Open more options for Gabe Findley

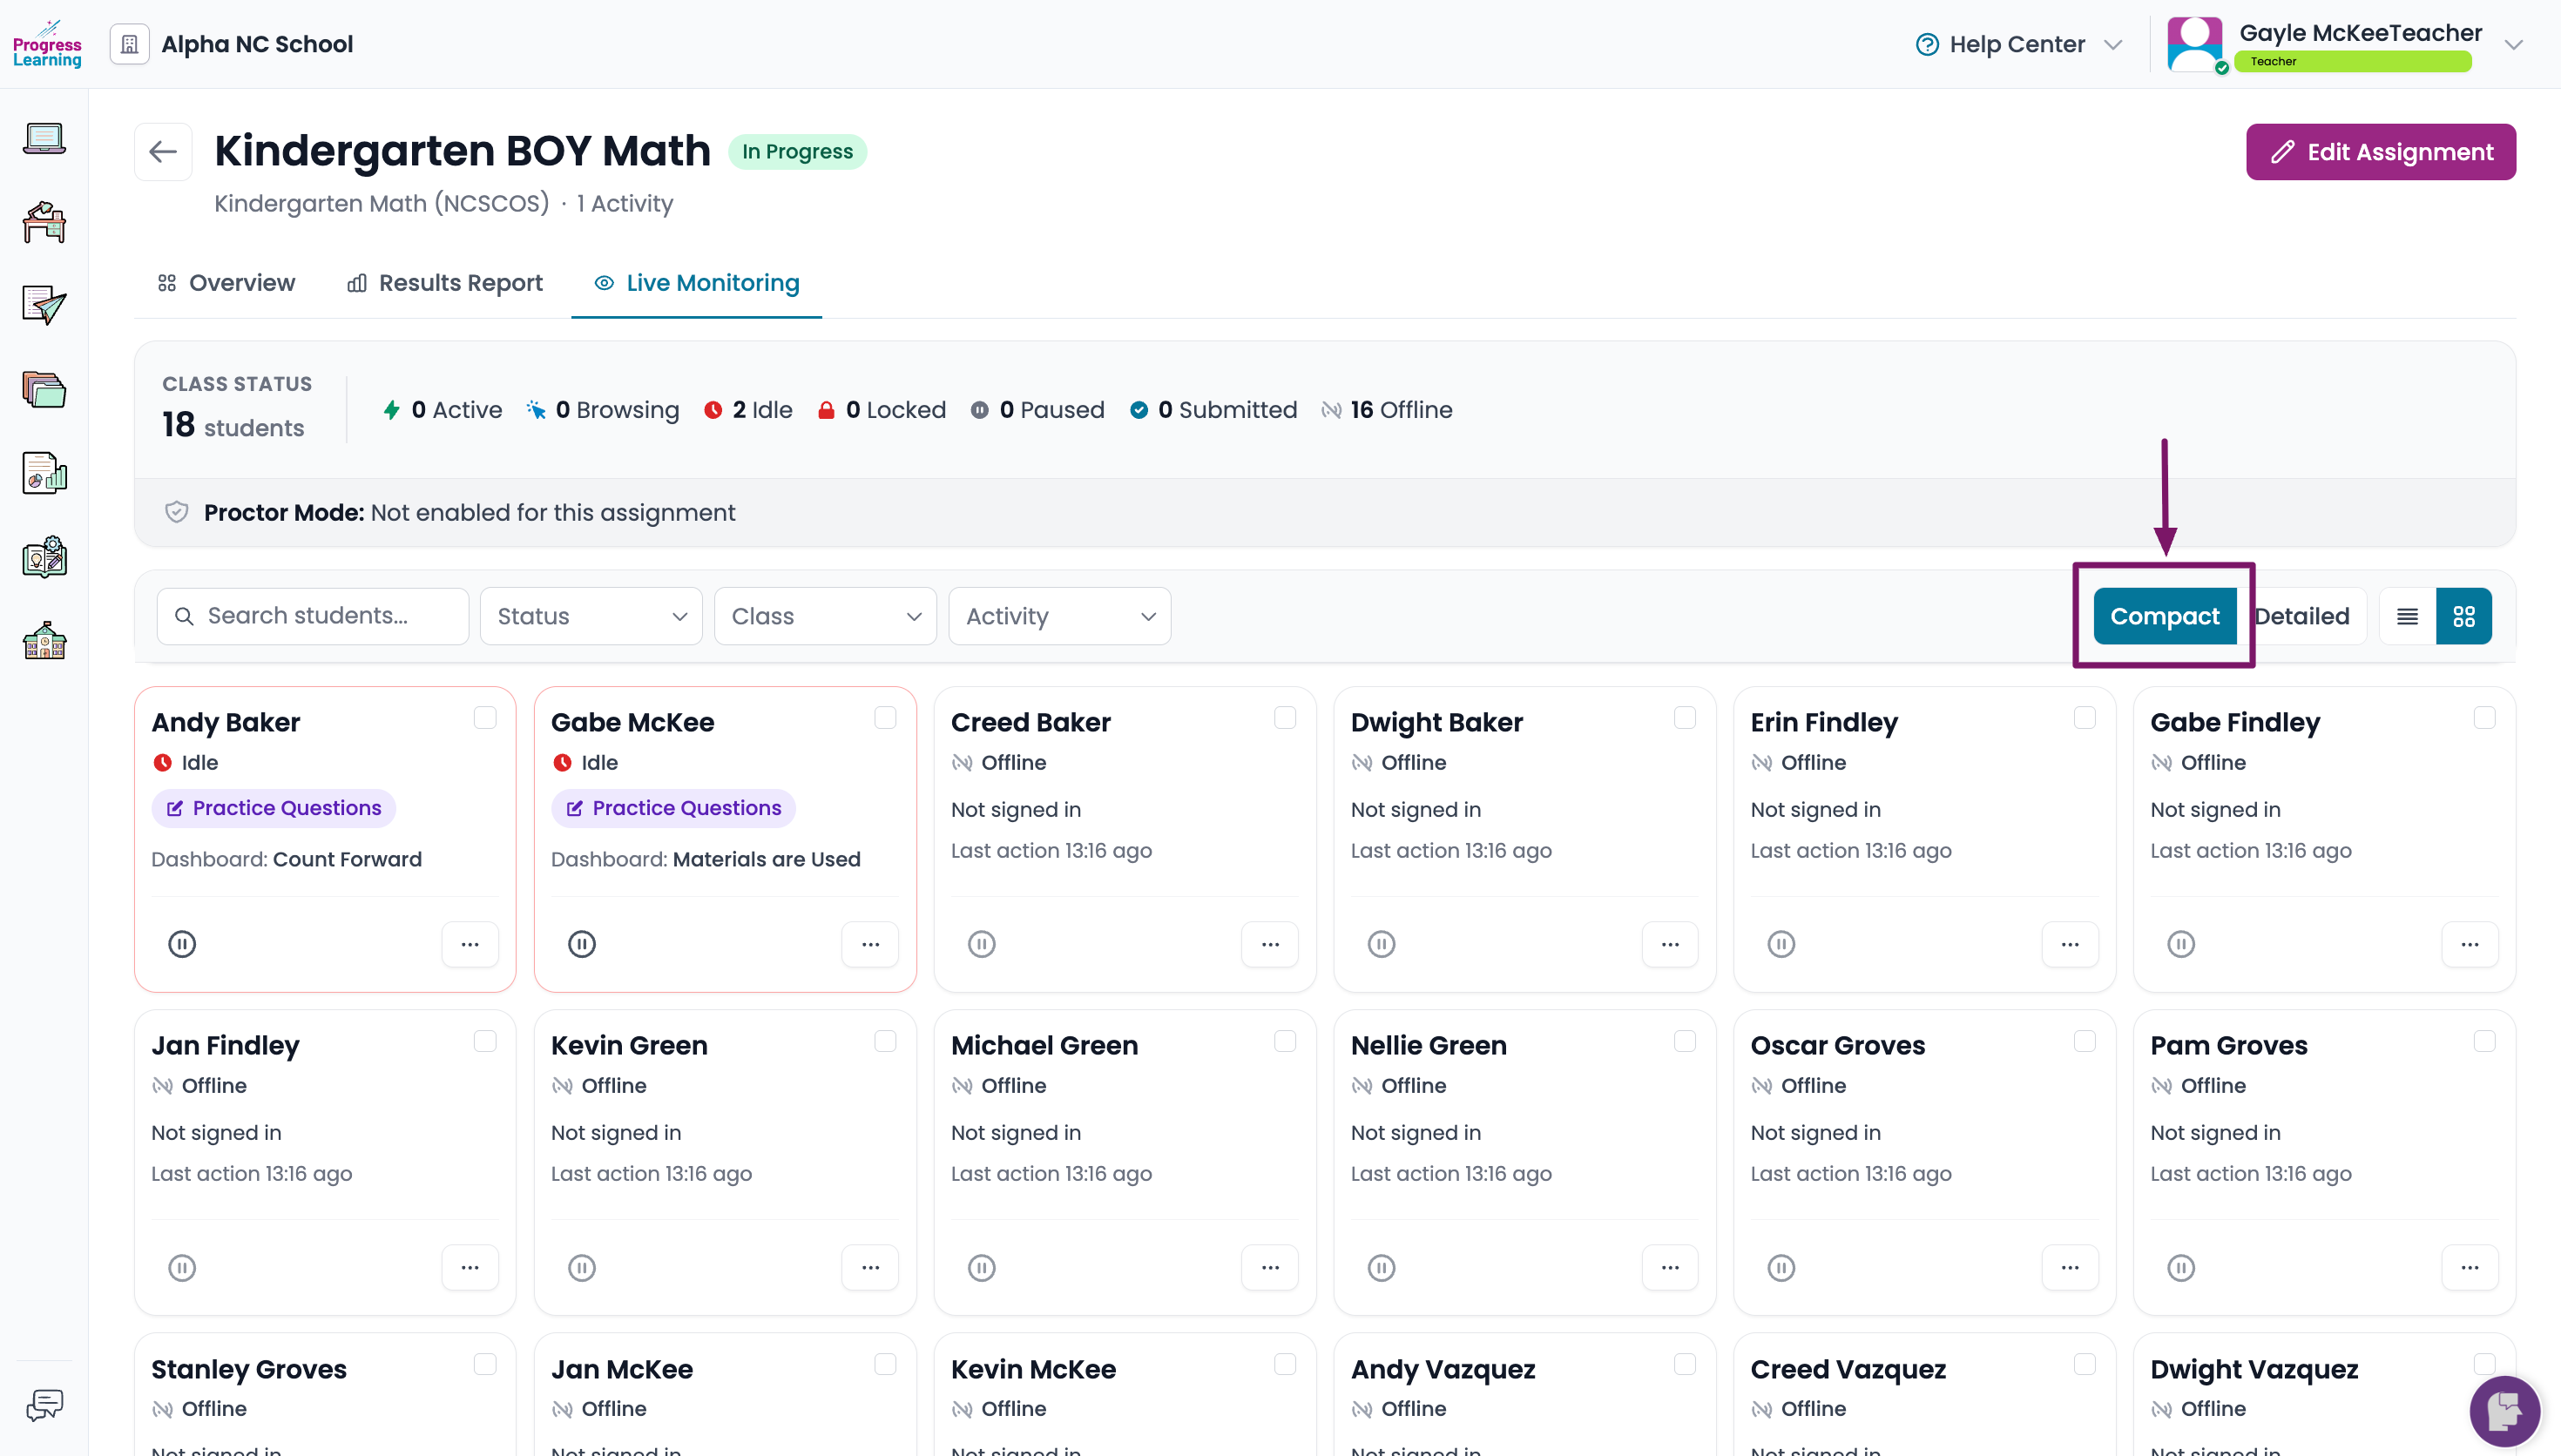tap(2470, 944)
